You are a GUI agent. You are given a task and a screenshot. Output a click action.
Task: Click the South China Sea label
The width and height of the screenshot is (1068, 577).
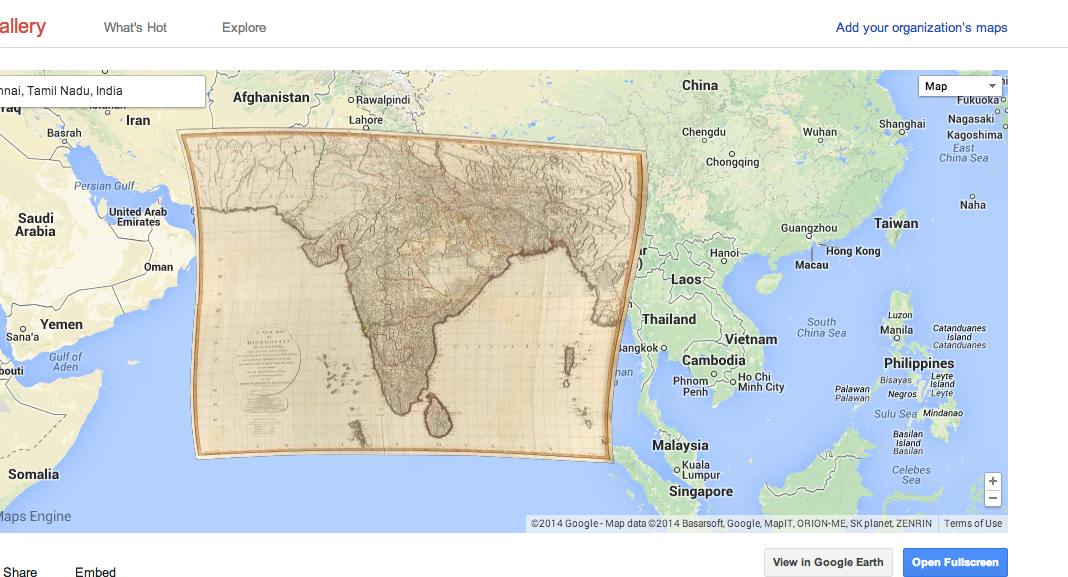[x=821, y=327]
